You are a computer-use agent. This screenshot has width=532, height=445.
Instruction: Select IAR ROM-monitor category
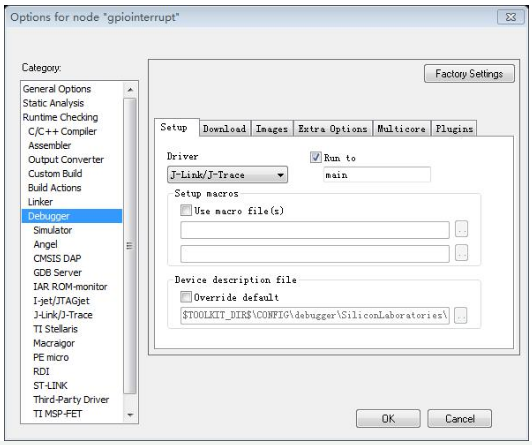coord(70,287)
